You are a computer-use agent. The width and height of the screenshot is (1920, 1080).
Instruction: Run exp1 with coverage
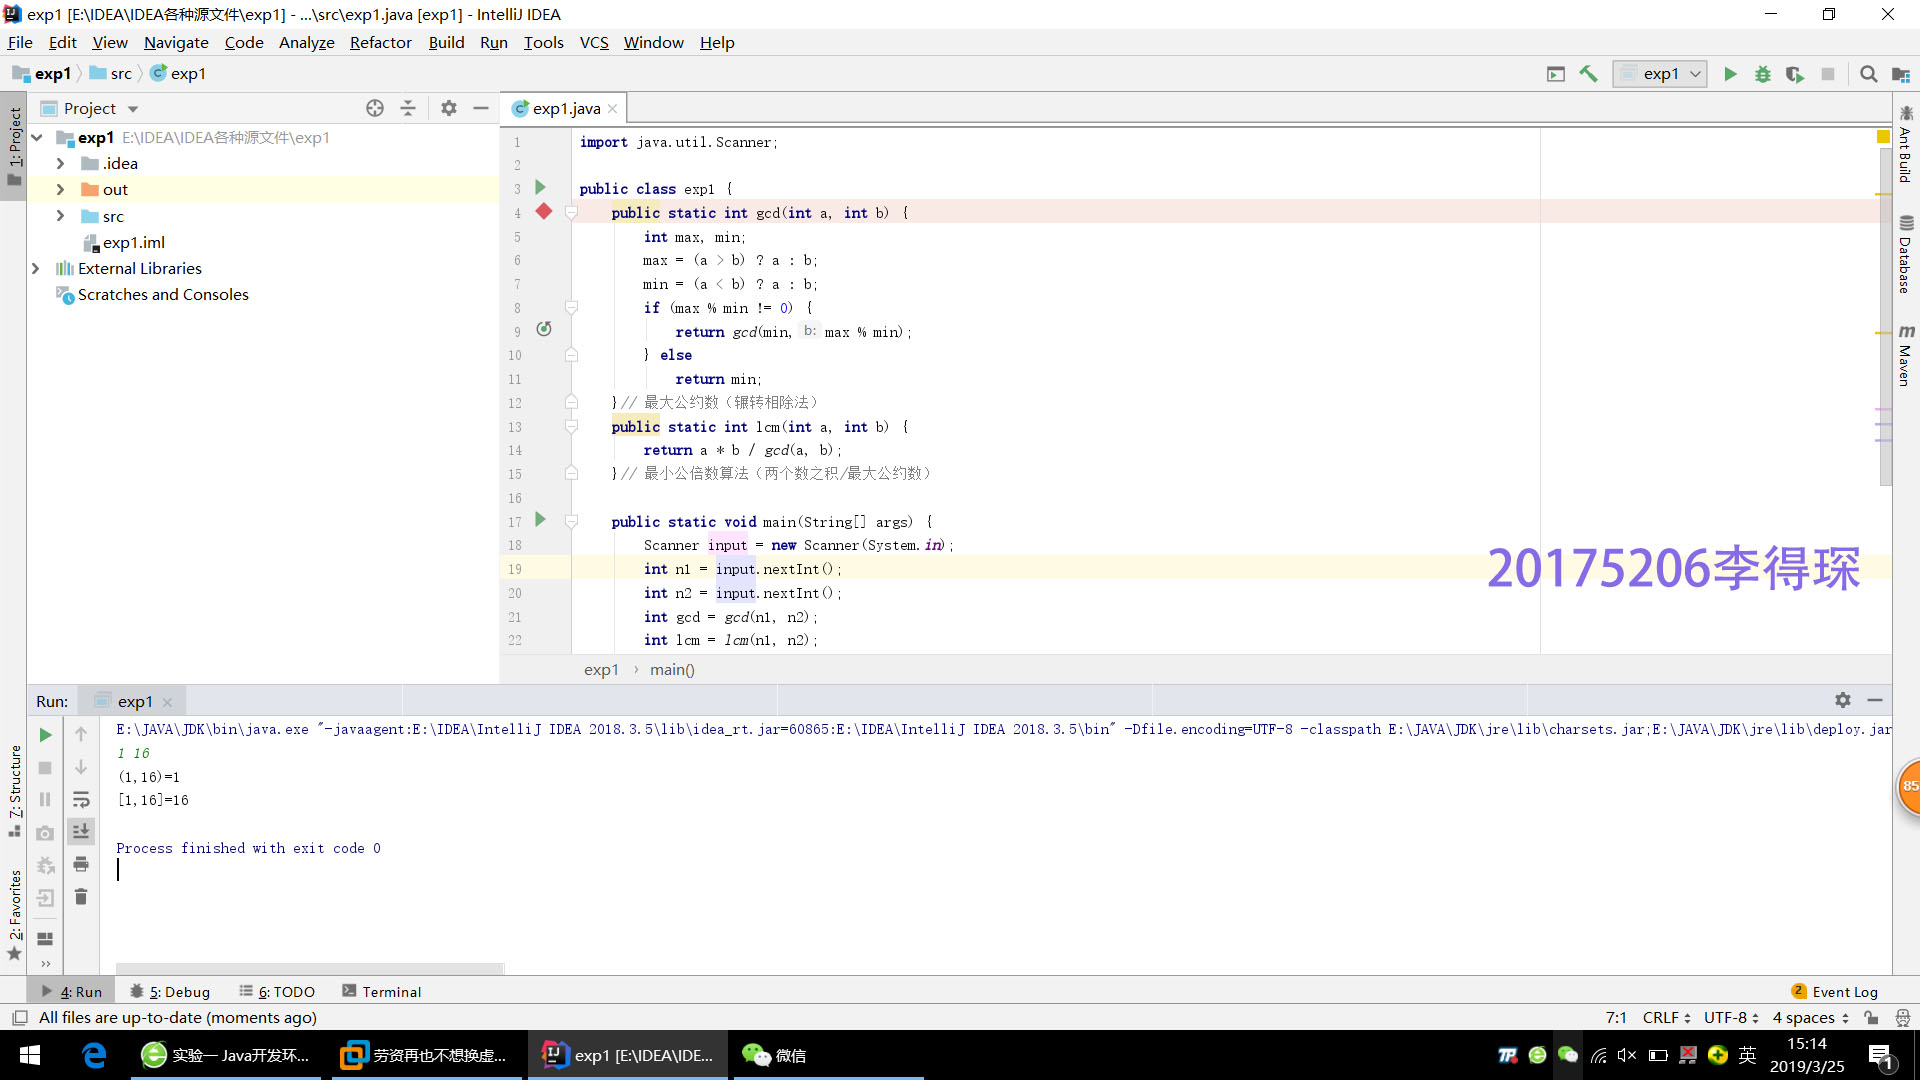[1795, 74]
